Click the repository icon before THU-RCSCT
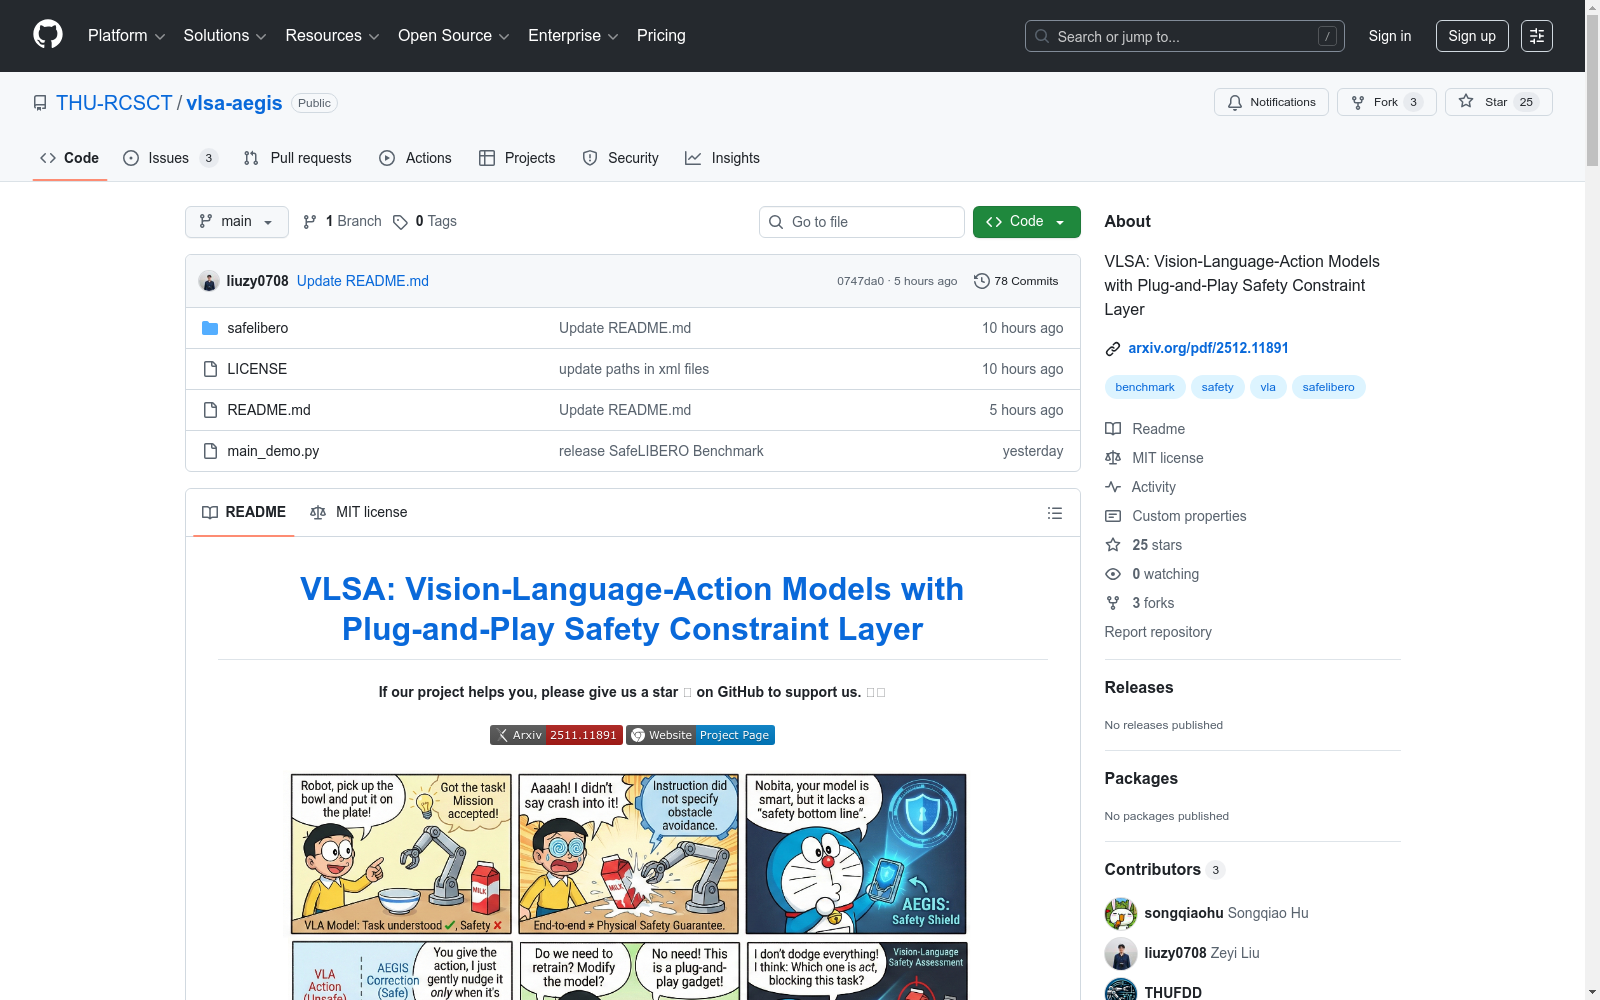The width and height of the screenshot is (1600, 1000). [40, 103]
